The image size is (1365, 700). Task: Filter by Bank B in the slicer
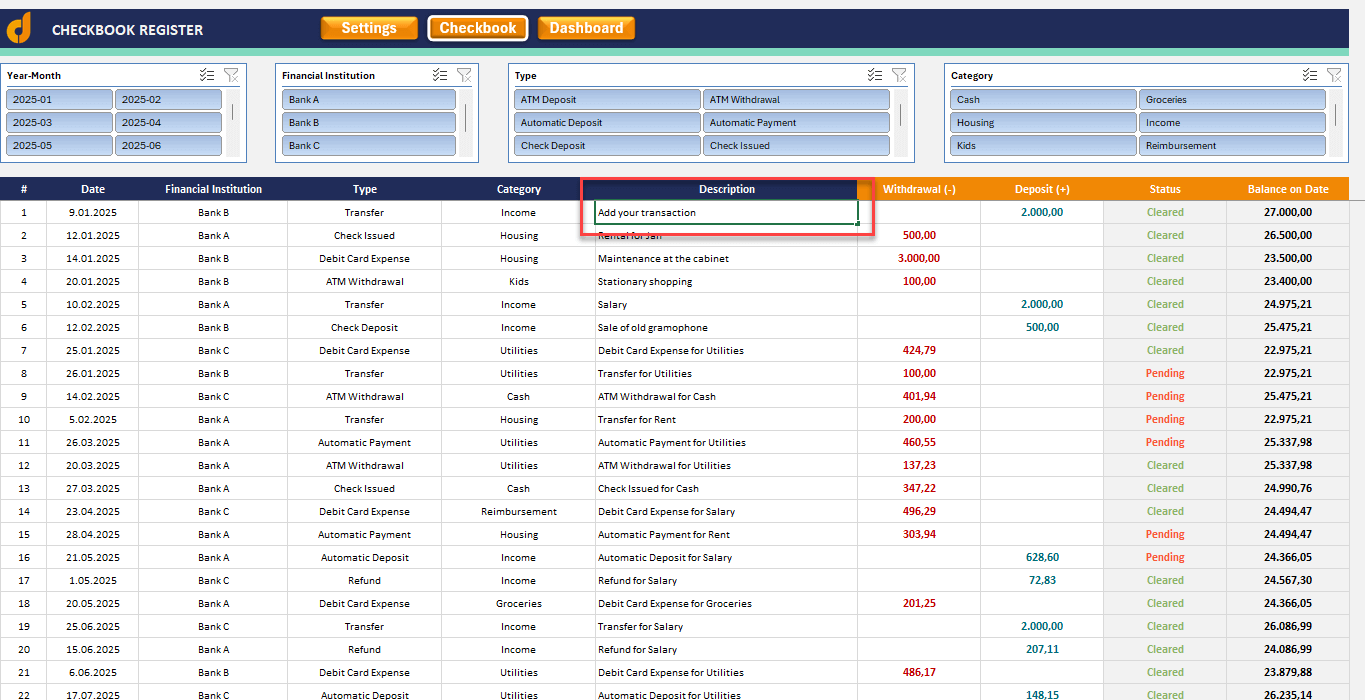369,122
